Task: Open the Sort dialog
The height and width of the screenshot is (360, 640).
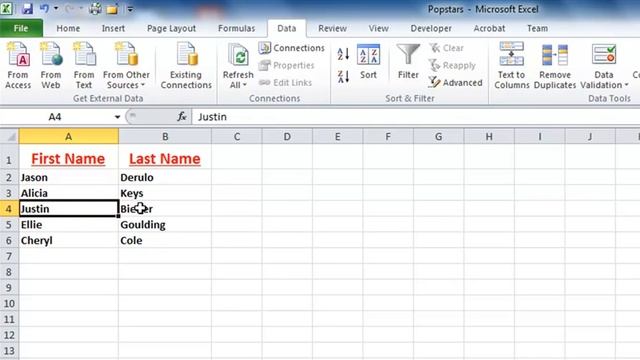Action: [368, 61]
